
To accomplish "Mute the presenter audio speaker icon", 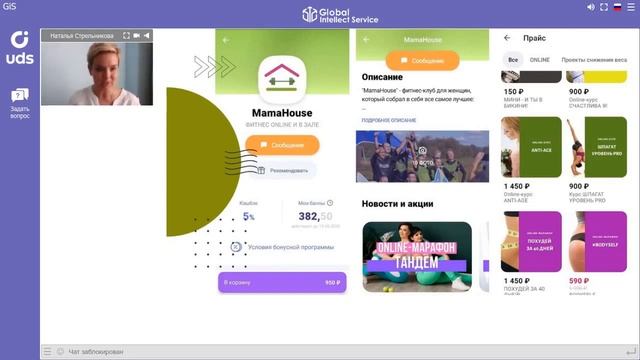I will tap(146, 36).
